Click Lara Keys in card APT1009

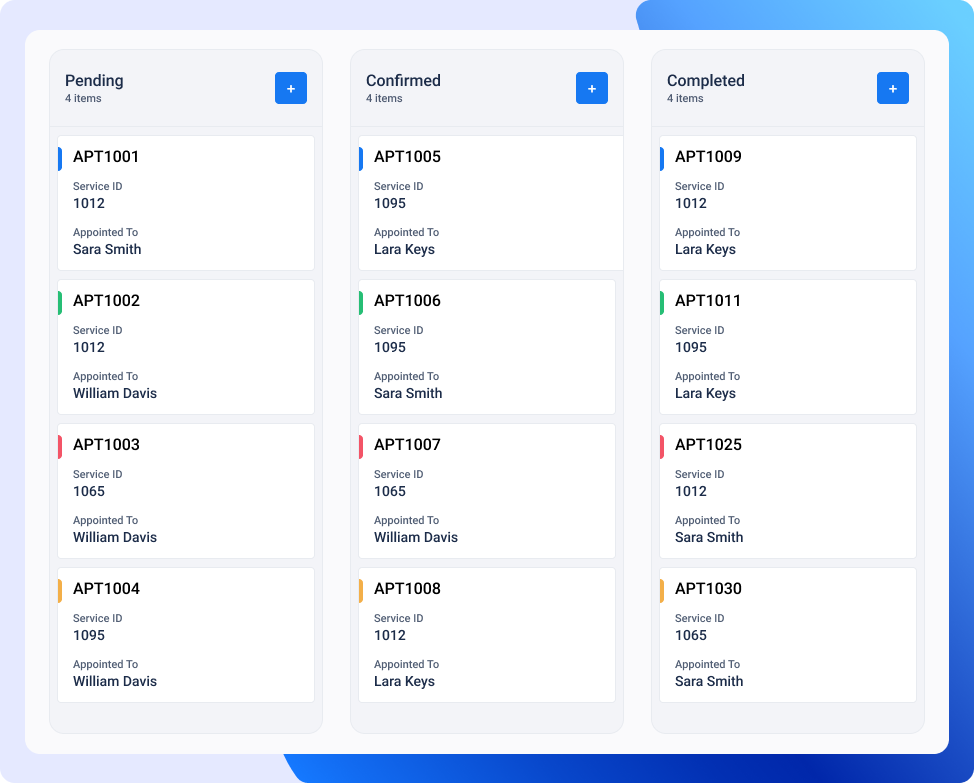tap(705, 250)
